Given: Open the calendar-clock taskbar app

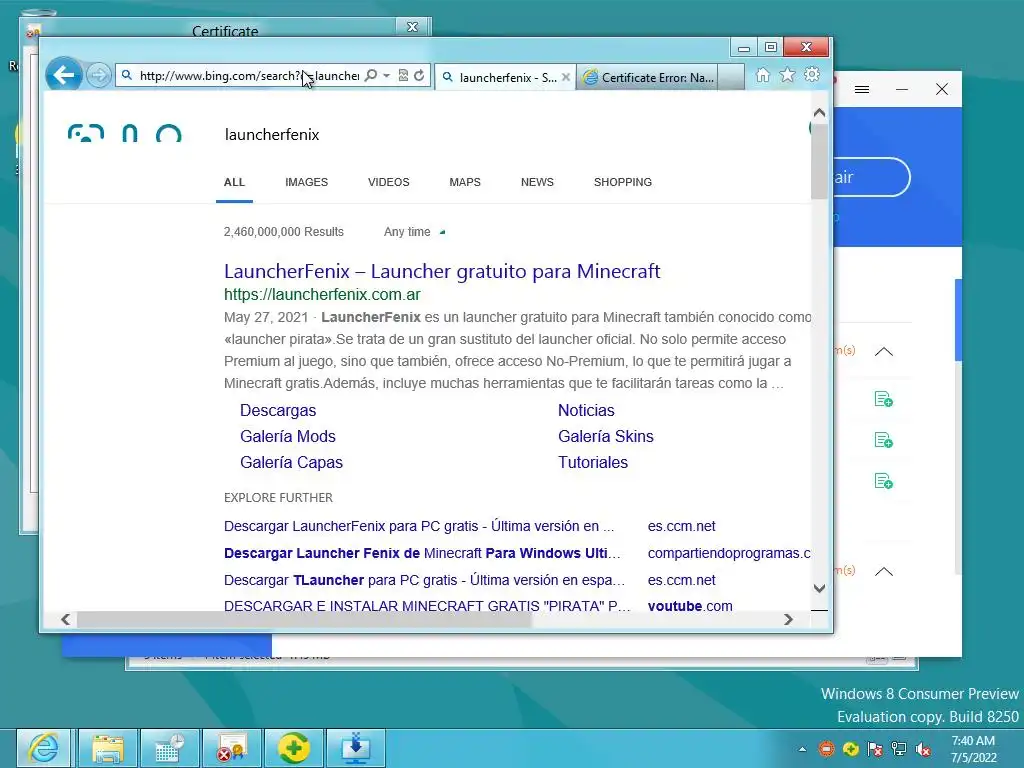Looking at the screenshot, I should point(170,748).
